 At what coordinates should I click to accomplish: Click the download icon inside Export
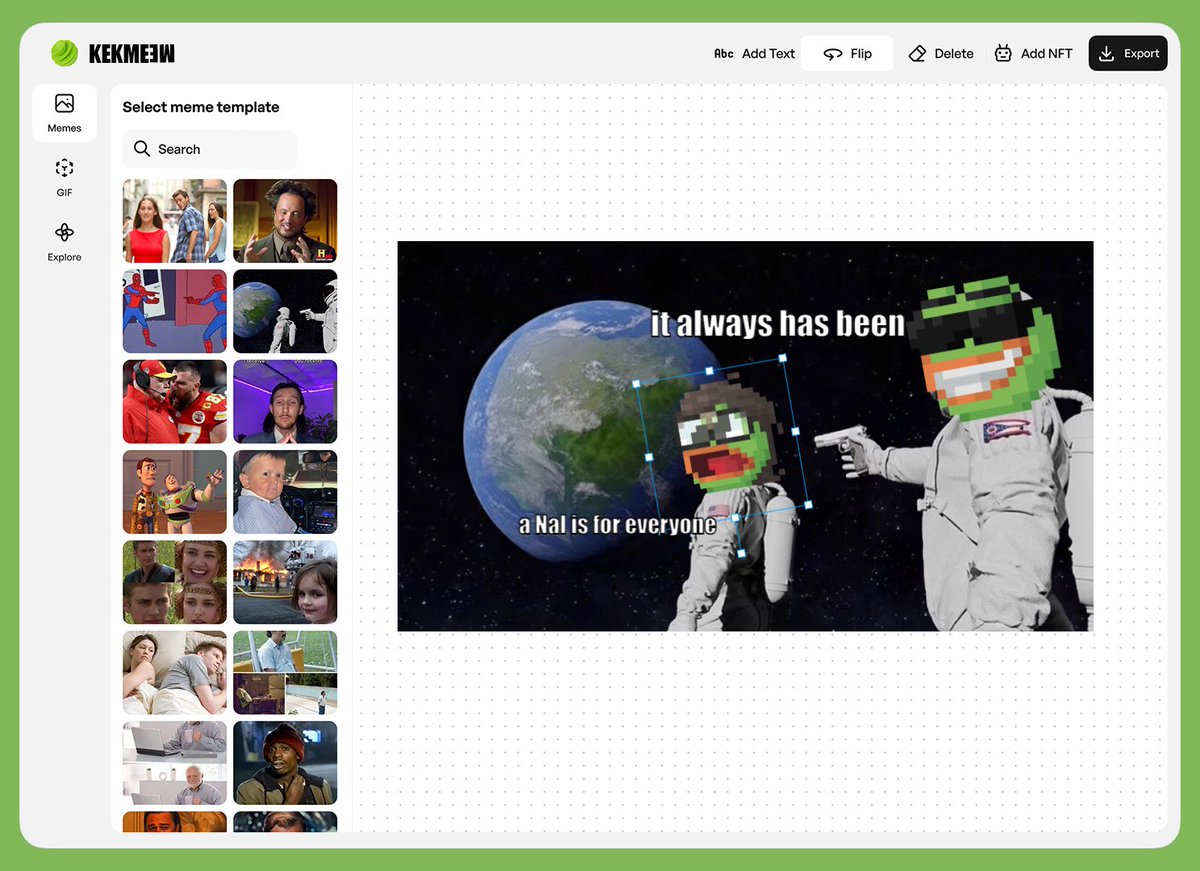pyautogui.click(x=1105, y=53)
